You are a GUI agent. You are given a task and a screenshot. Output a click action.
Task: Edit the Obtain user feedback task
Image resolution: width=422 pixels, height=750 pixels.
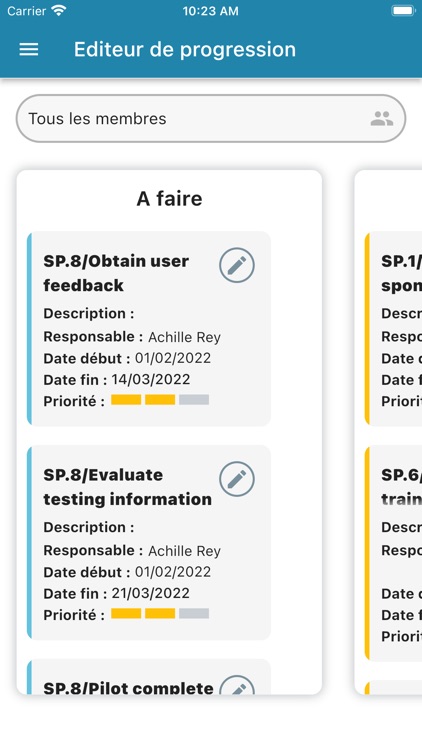pyautogui.click(x=237, y=265)
